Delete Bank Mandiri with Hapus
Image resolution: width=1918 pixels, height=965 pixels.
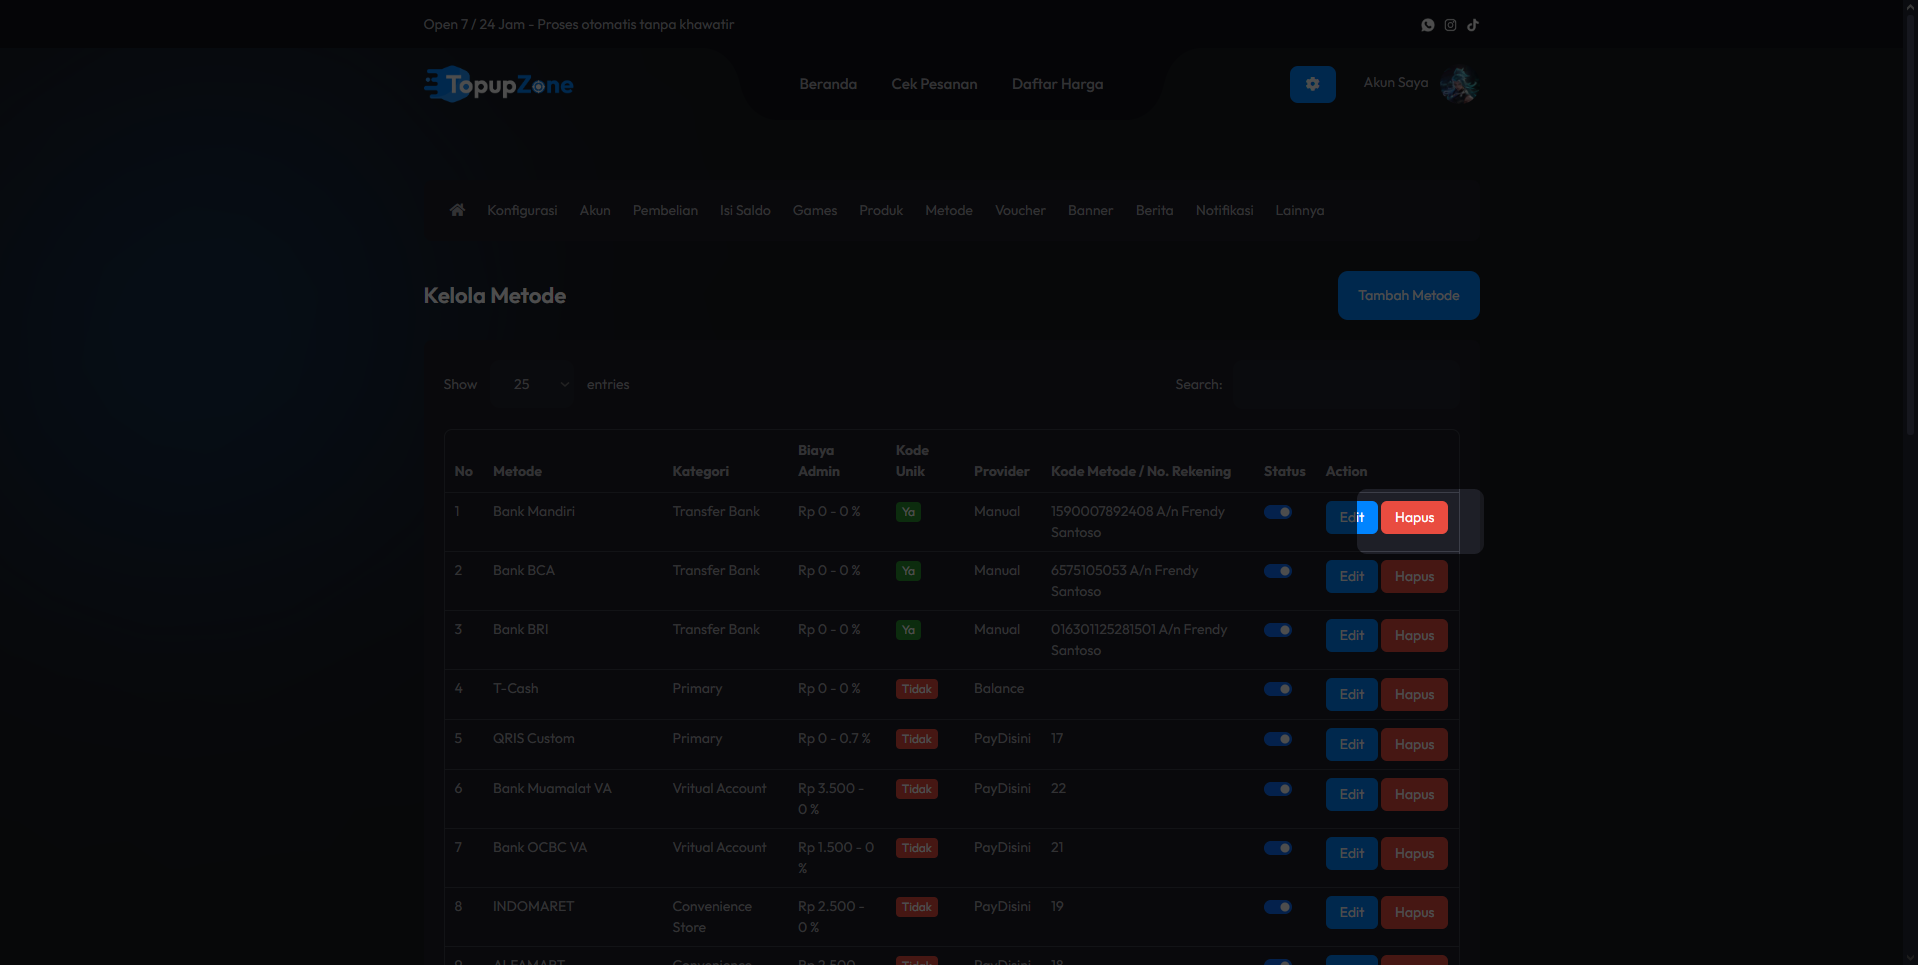pos(1414,517)
